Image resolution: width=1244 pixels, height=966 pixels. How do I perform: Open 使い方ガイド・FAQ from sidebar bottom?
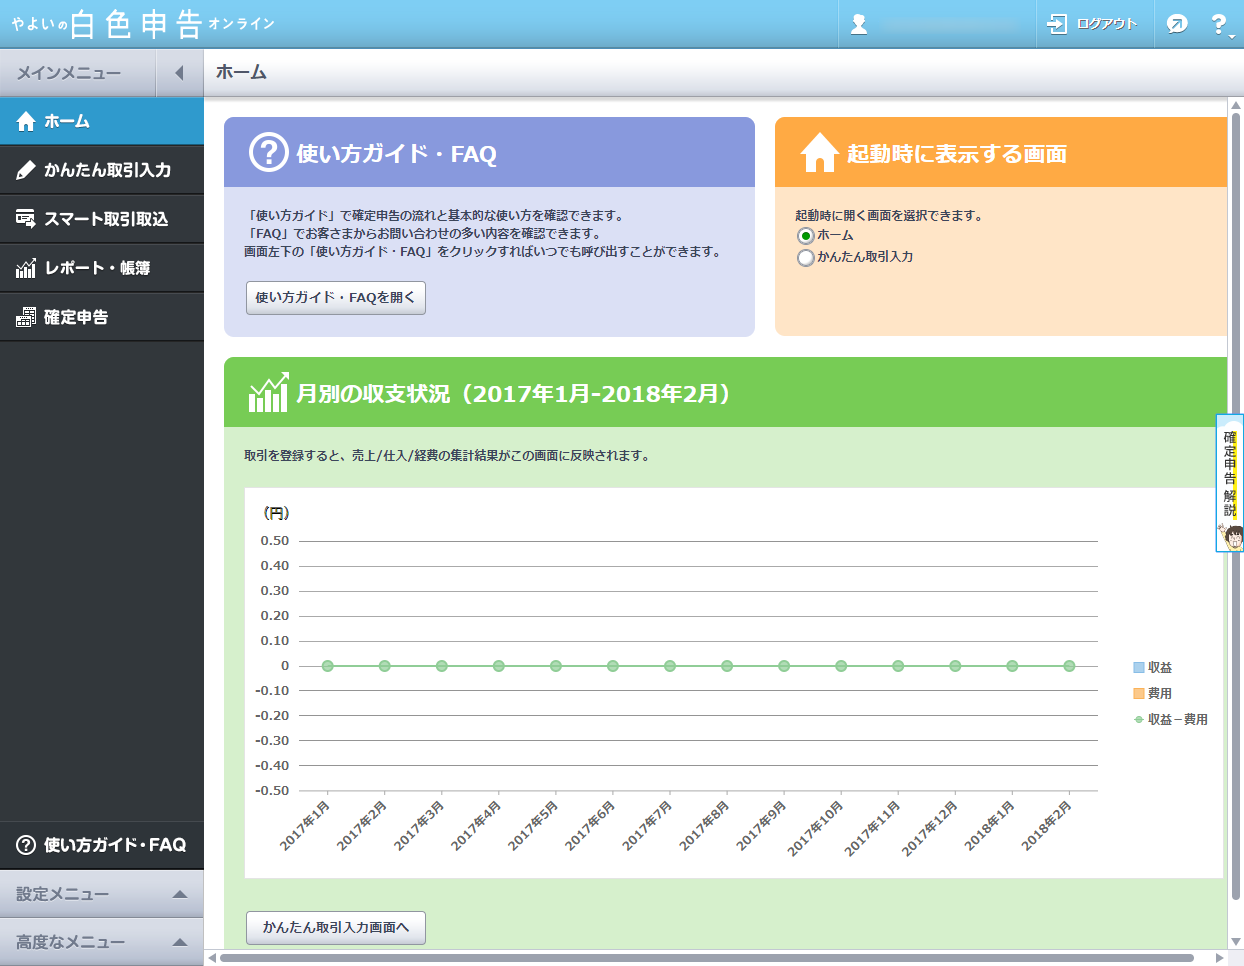tap(101, 845)
